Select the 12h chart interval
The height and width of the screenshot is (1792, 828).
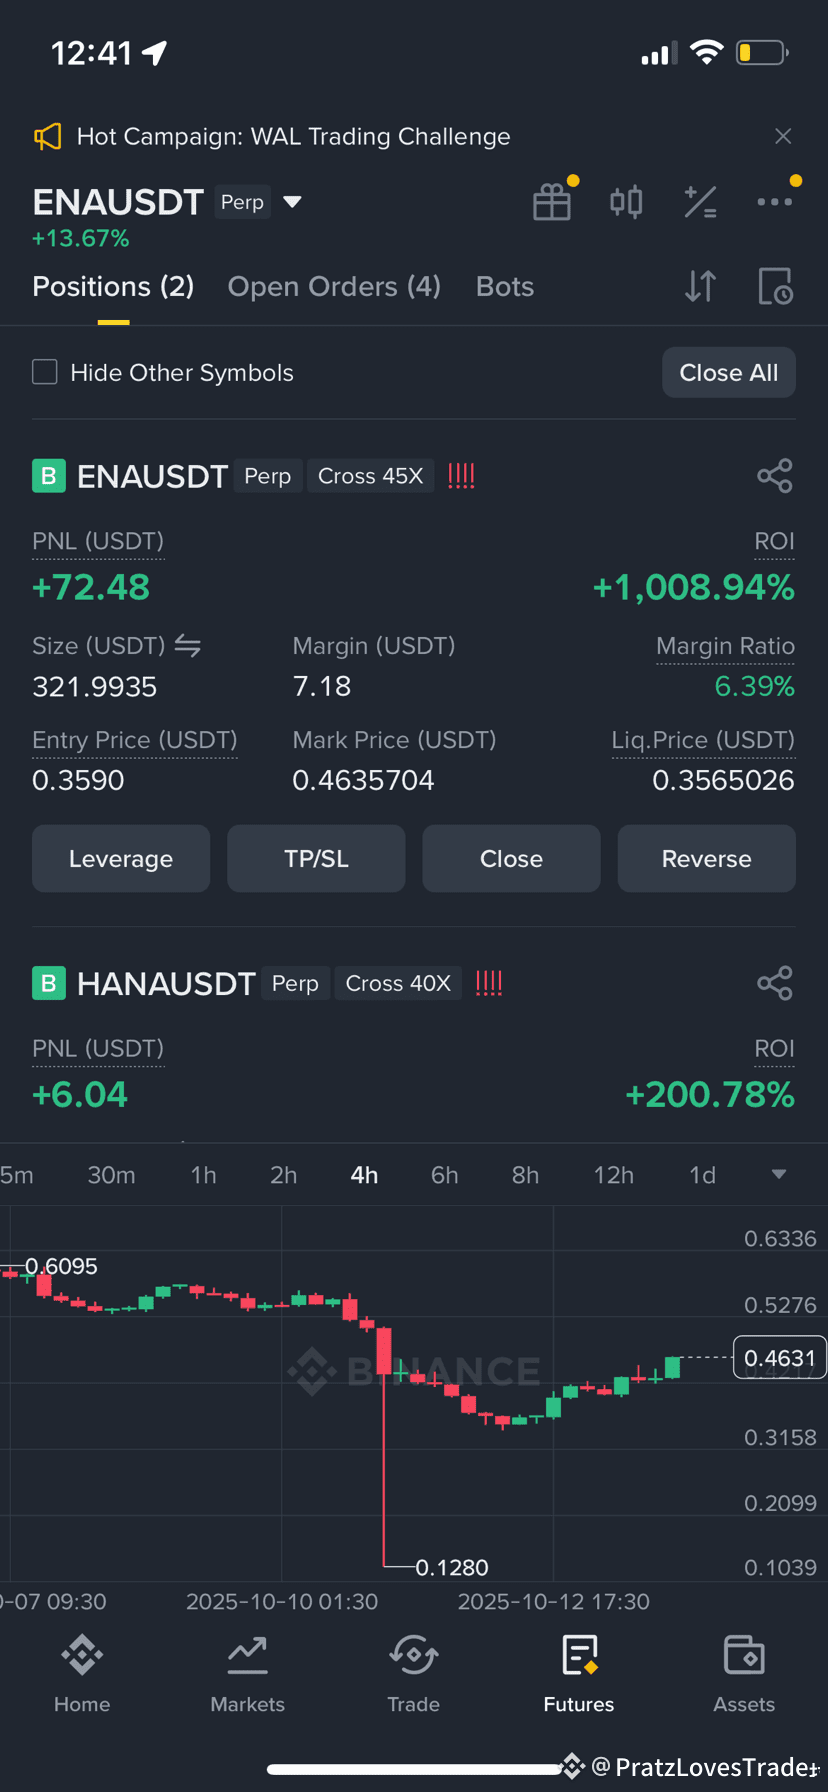tap(613, 1175)
